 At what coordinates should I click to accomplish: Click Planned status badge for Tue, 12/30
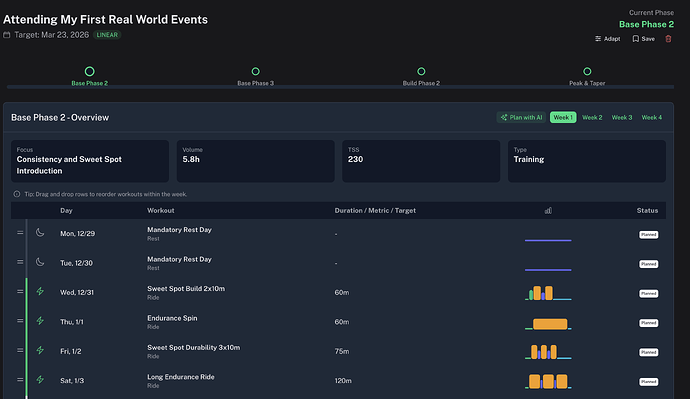(649, 264)
